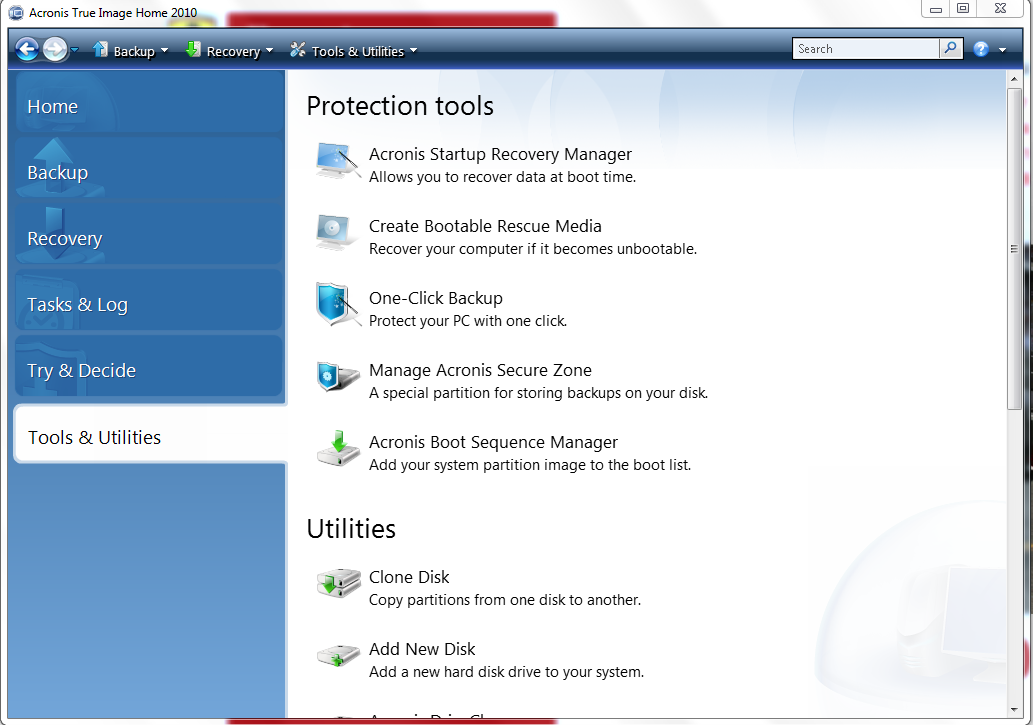Close the Acronis True Image window
Viewport: 1033px width, 725px height.
pyautogui.click(x=1001, y=9)
